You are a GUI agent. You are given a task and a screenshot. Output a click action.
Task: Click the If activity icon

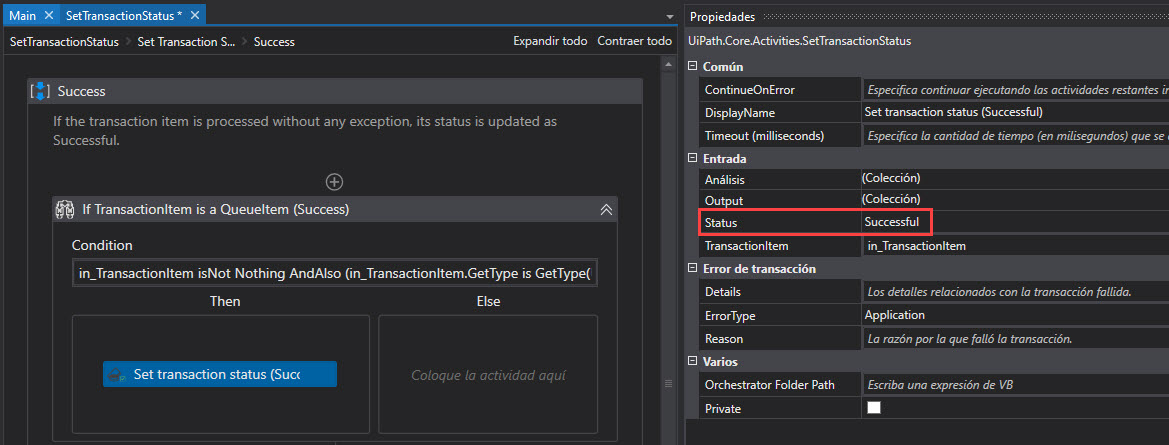(x=64, y=210)
